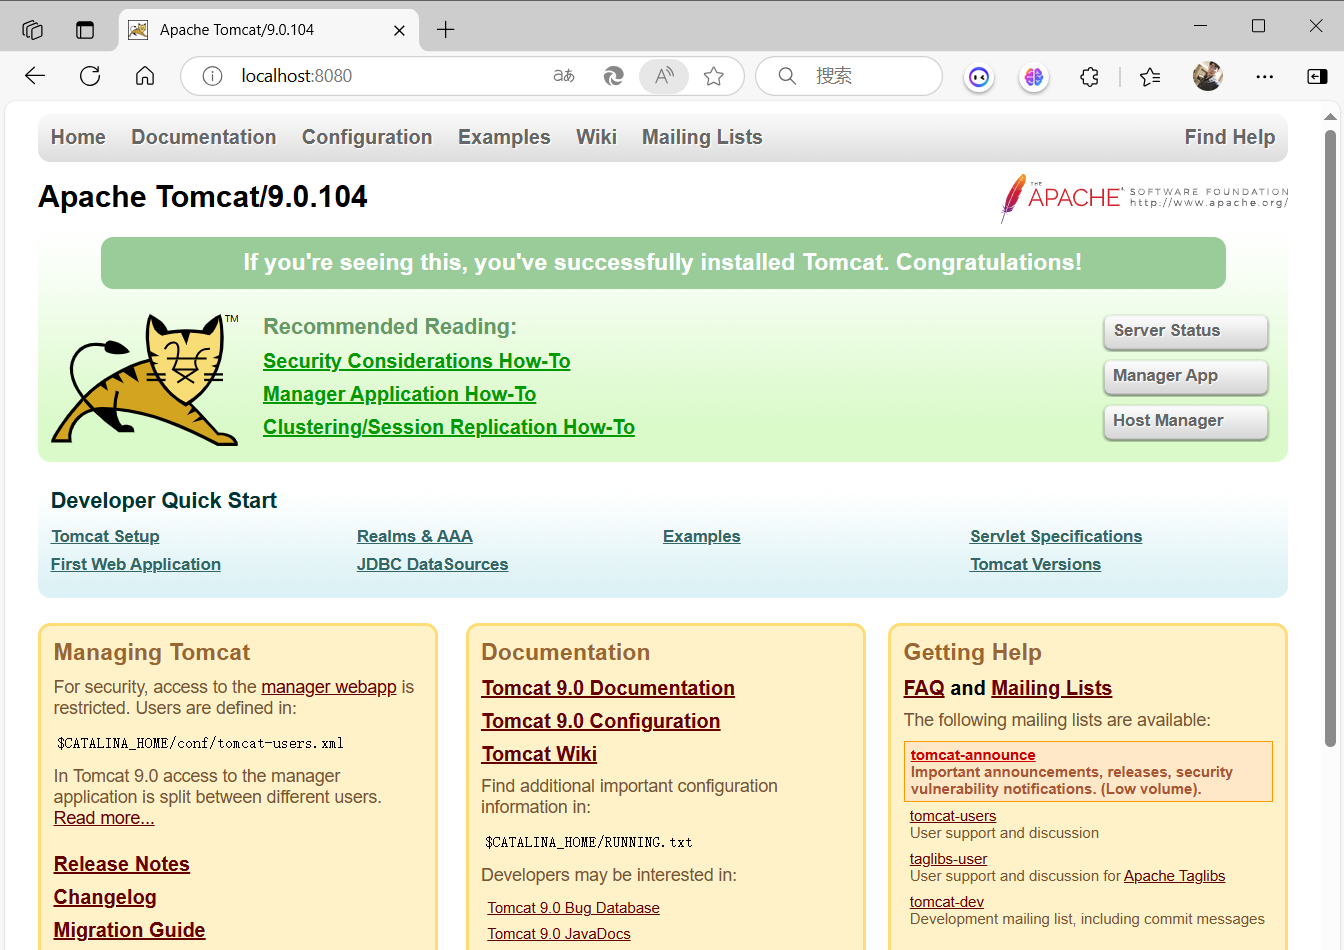1344x950 pixels.
Task: Open Examples in the navigation bar
Action: click(x=504, y=137)
